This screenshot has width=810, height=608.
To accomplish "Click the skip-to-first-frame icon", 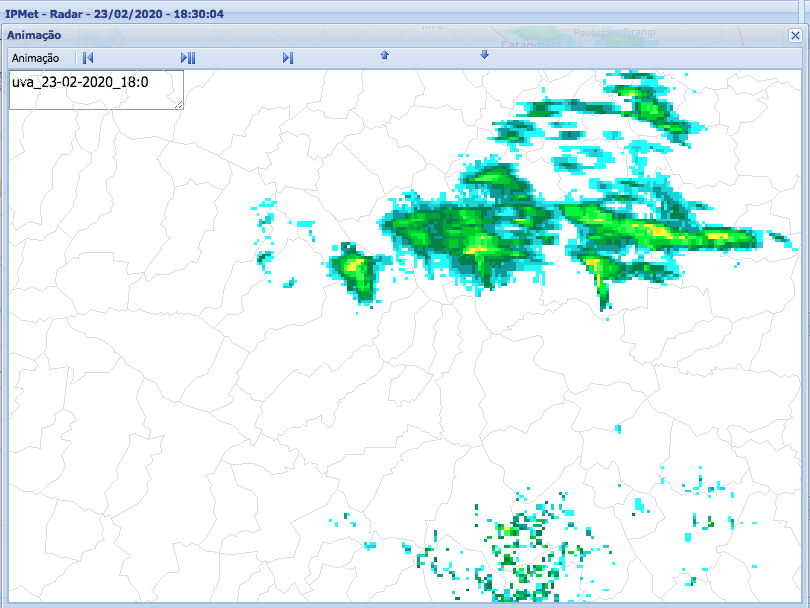I will pyautogui.click(x=89, y=57).
